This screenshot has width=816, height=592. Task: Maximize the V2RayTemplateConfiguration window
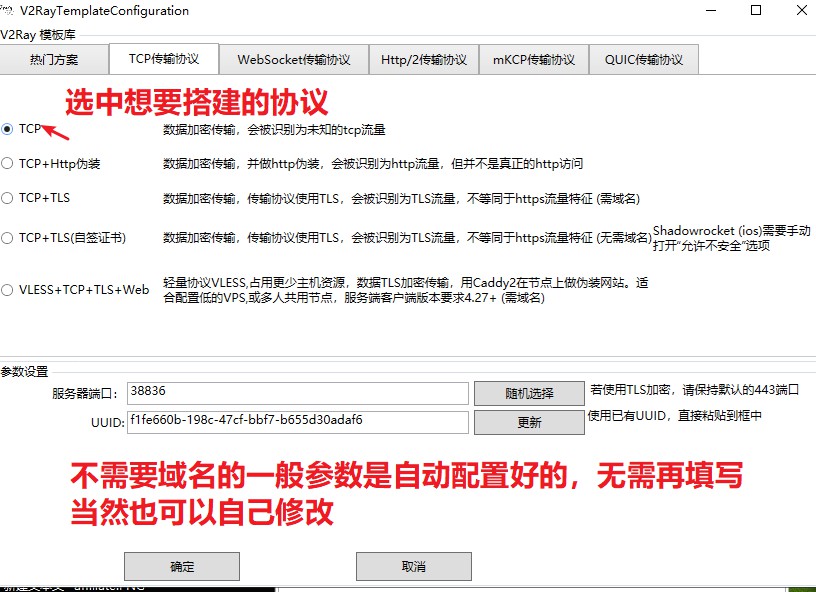tap(756, 11)
